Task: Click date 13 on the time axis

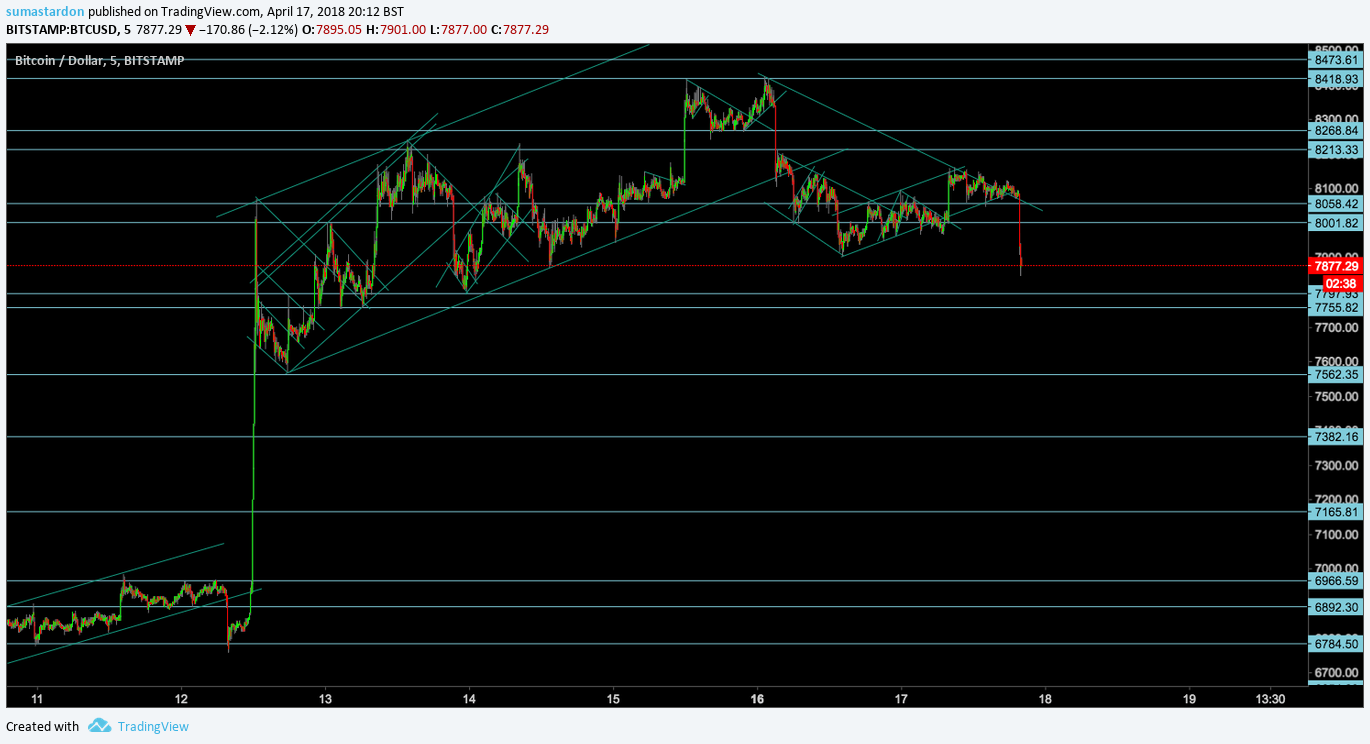Action: [325, 698]
